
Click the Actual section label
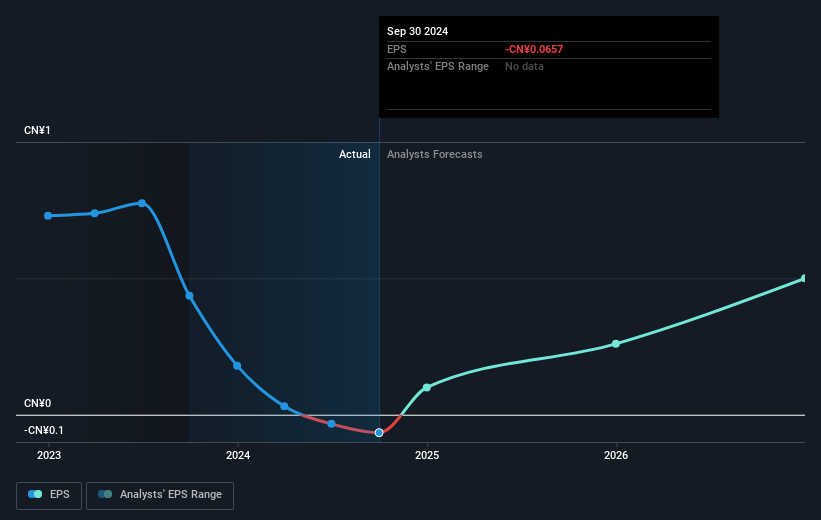tap(354, 154)
